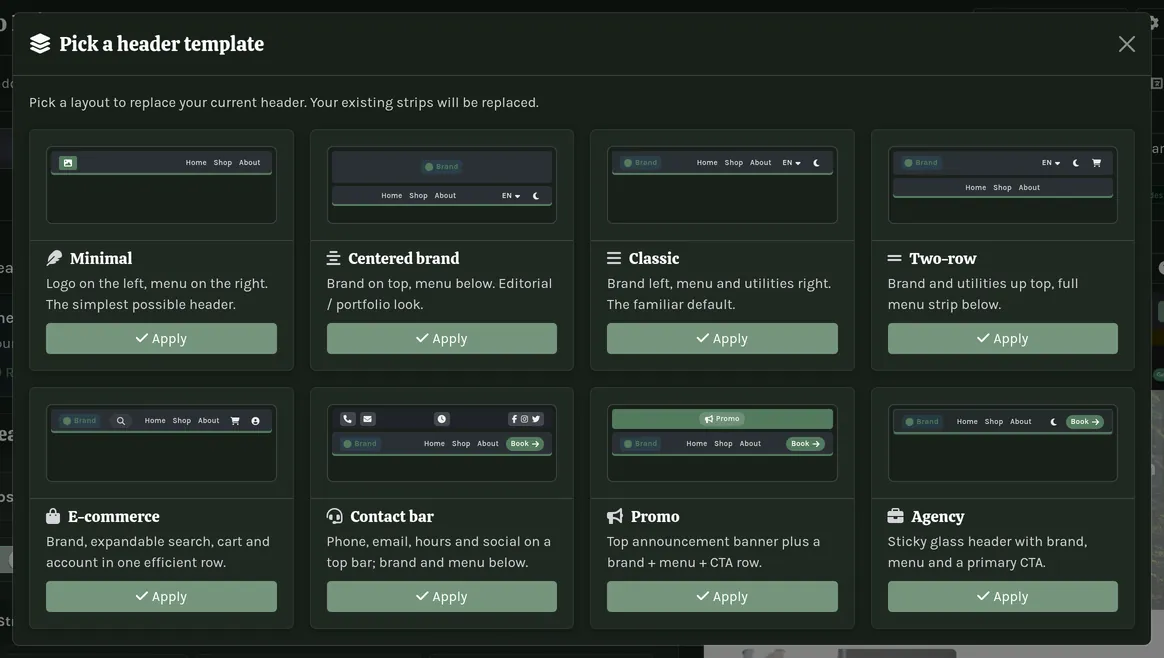Viewport: 1164px width, 658px height.
Task: Close the header template dialog
Action: [1126, 44]
